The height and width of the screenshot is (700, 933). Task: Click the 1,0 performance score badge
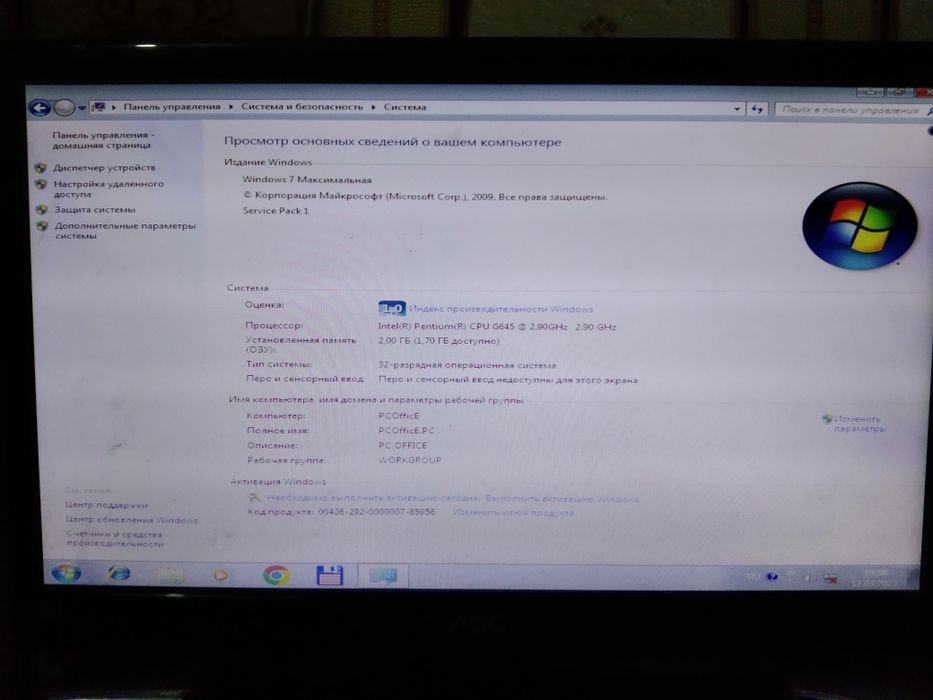point(392,308)
